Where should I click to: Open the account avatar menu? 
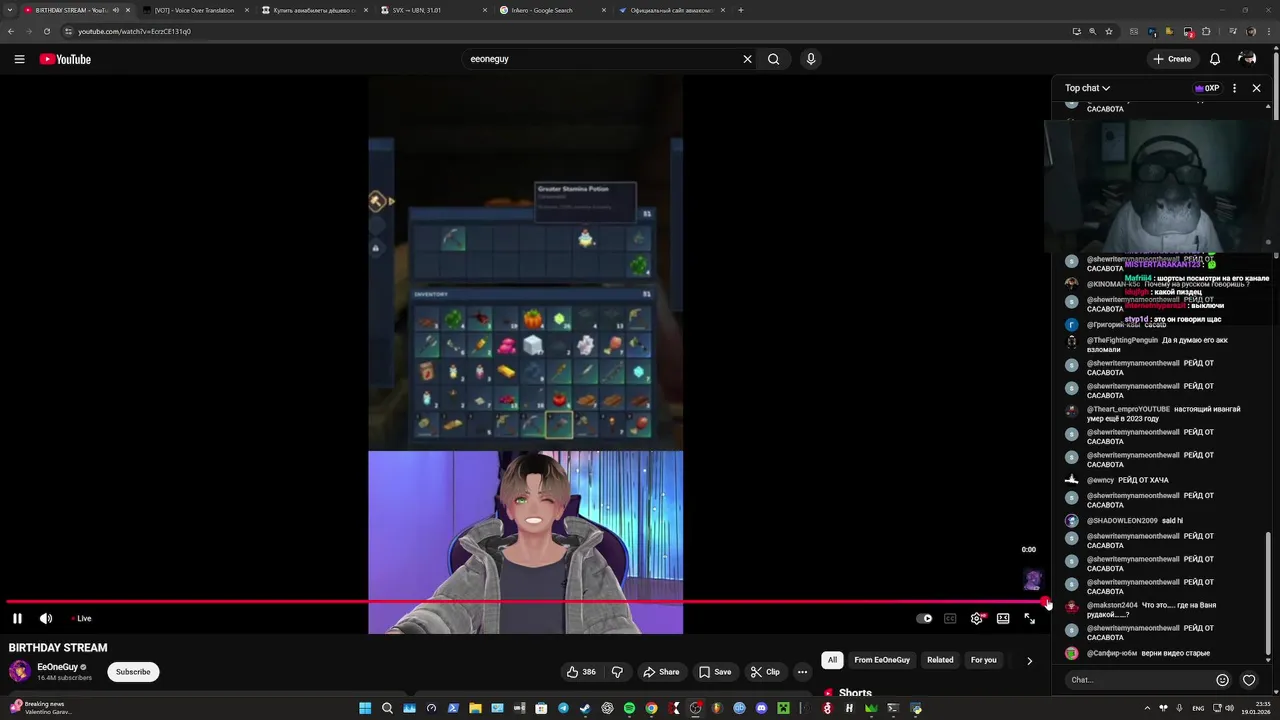click(1247, 59)
